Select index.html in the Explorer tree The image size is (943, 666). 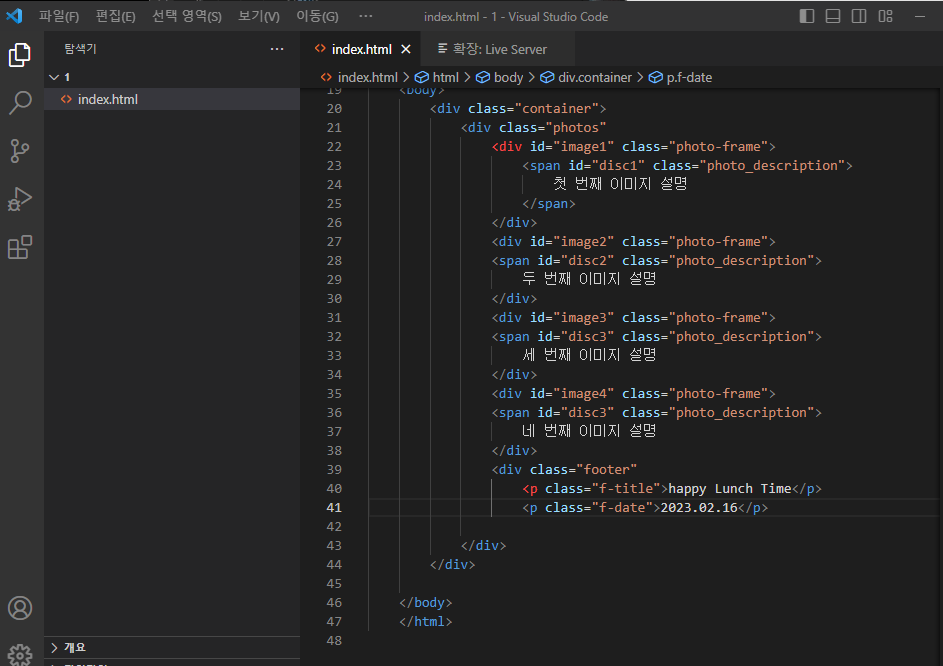[172, 99]
